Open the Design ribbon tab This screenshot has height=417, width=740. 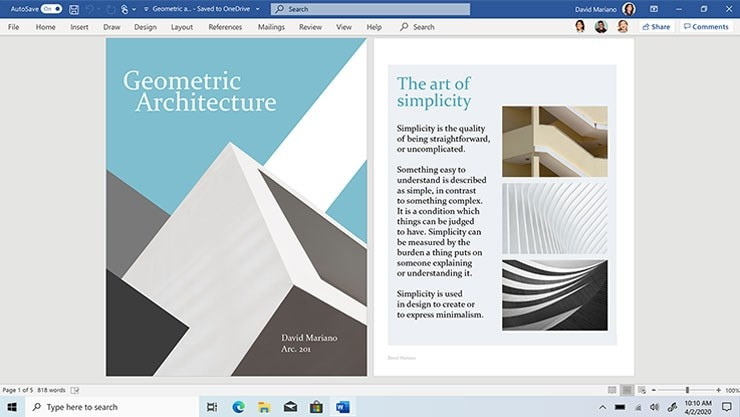click(x=145, y=27)
